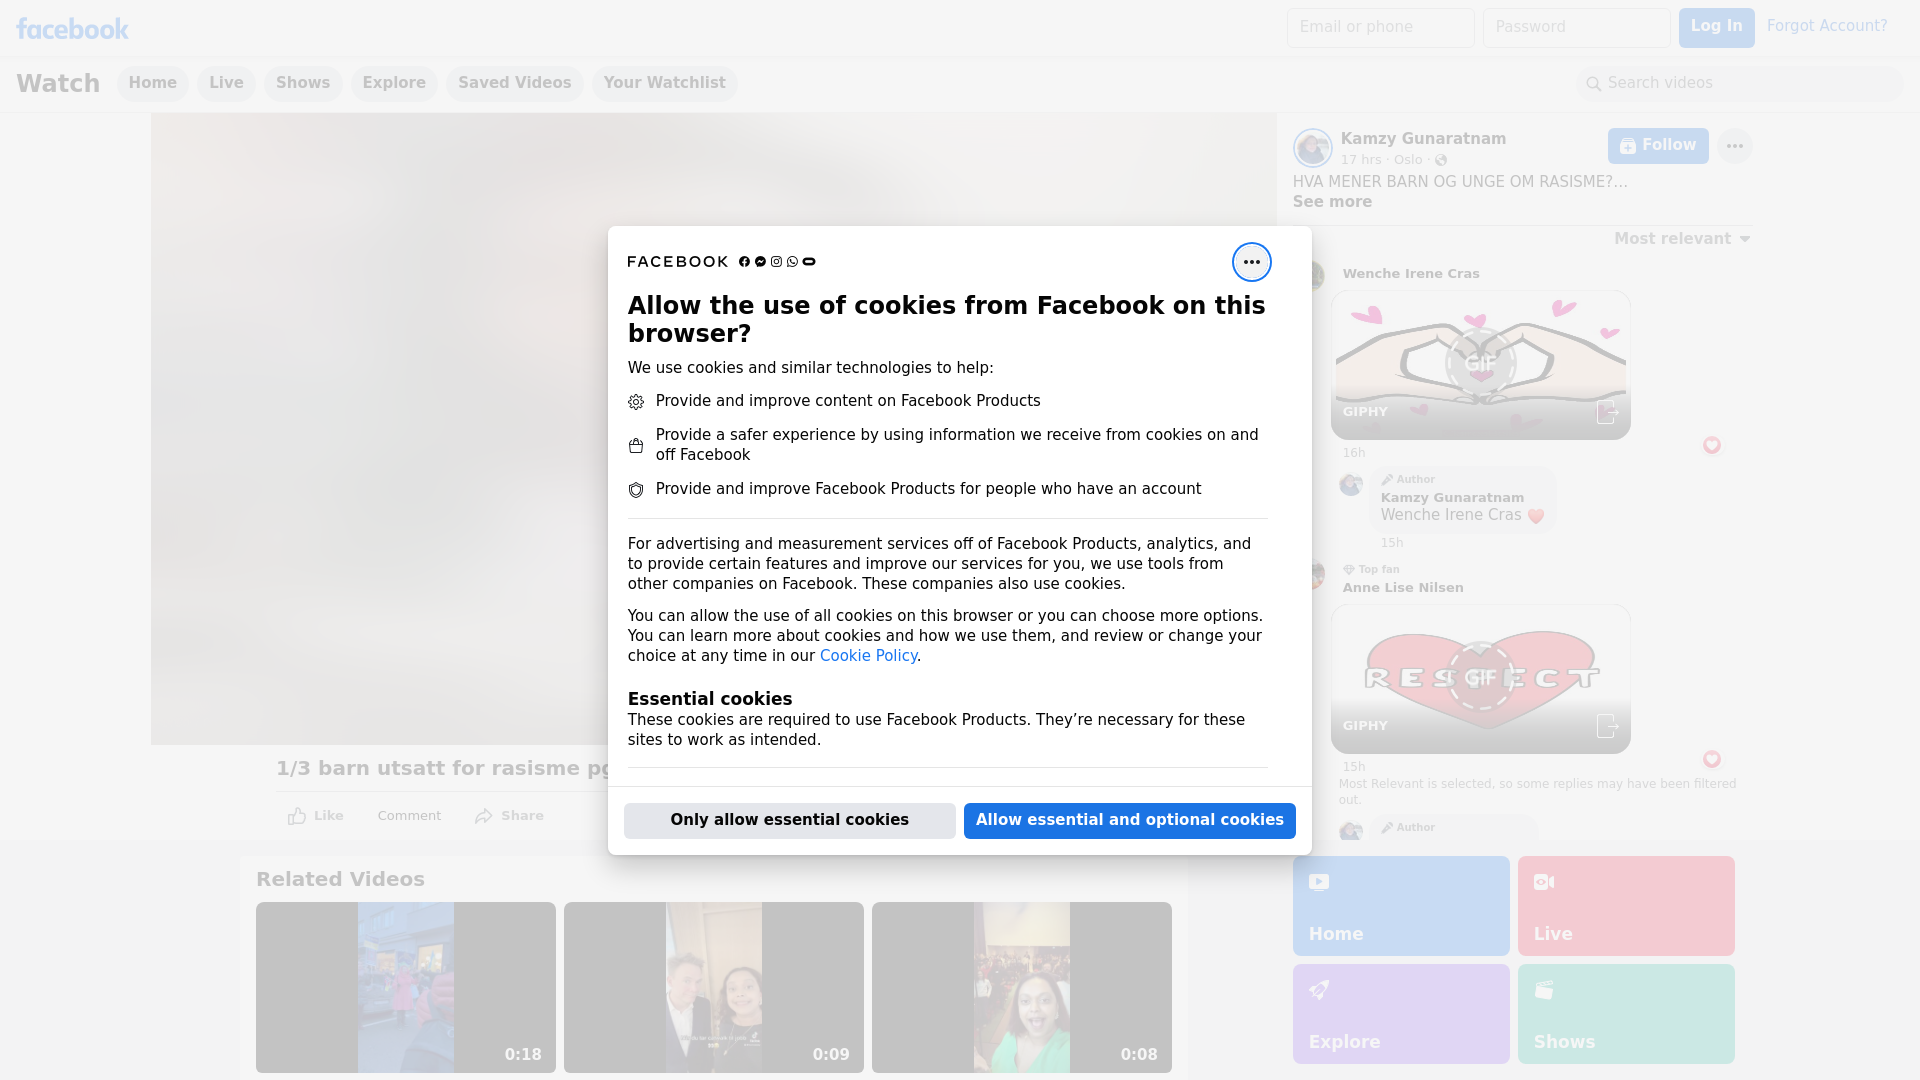This screenshot has height=1080, width=1920.
Task: Click Only allow essential cookies button
Action: pos(790,820)
